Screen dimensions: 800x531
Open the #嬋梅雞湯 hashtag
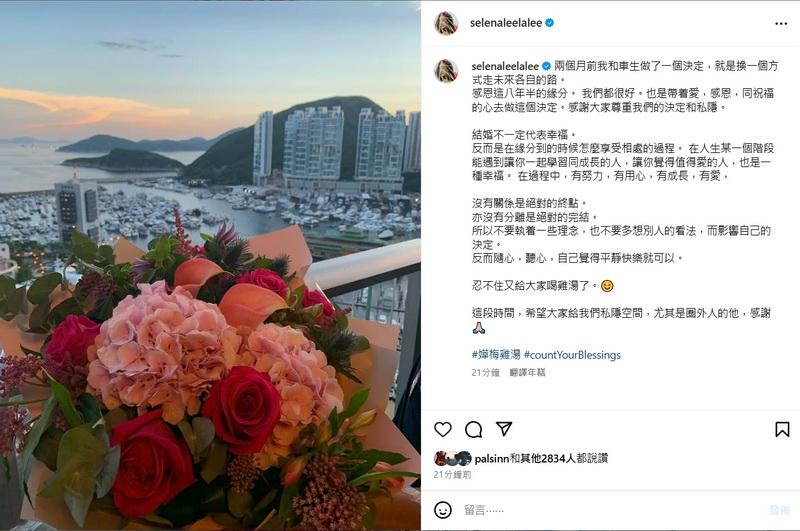tap(496, 355)
